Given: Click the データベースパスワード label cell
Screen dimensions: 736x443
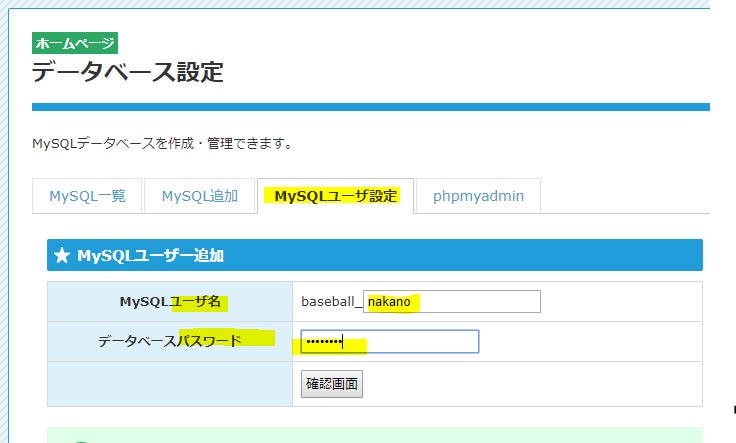Looking at the screenshot, I should [170, 341].
